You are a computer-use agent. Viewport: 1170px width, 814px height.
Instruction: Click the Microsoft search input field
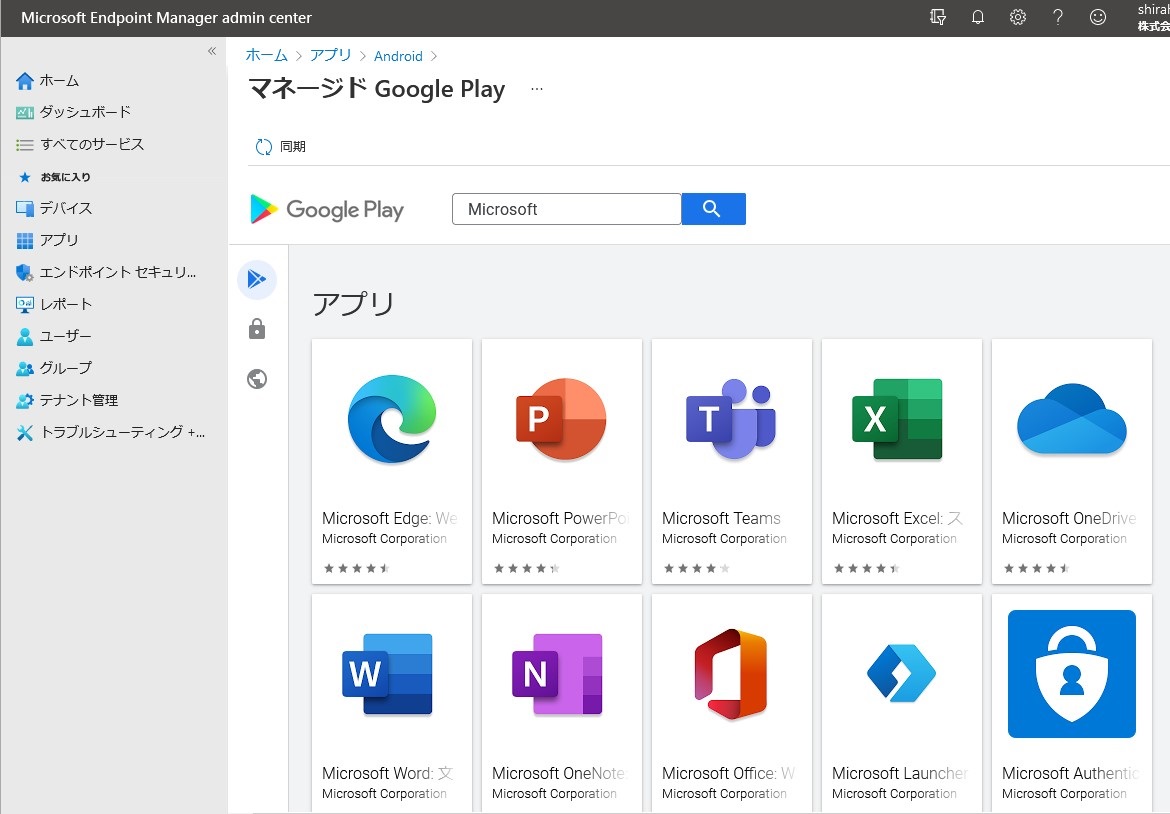566,209
